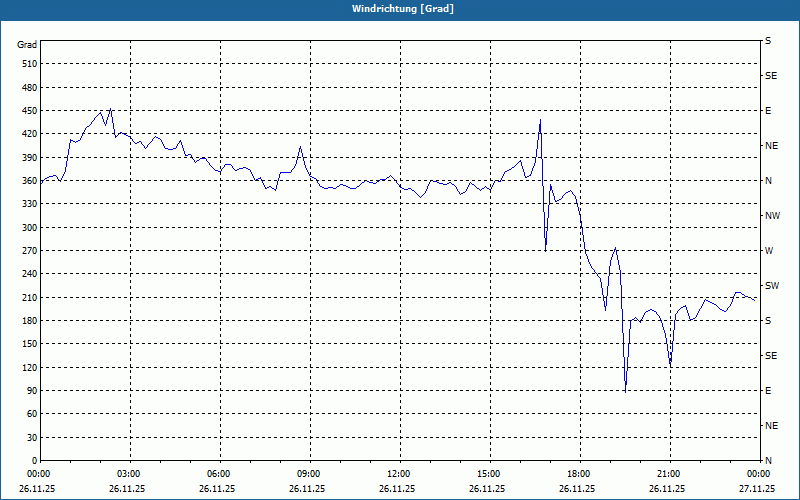Pick the 360 label on degree axis
This screenshot has height=500, width=800.
[30, 181]
